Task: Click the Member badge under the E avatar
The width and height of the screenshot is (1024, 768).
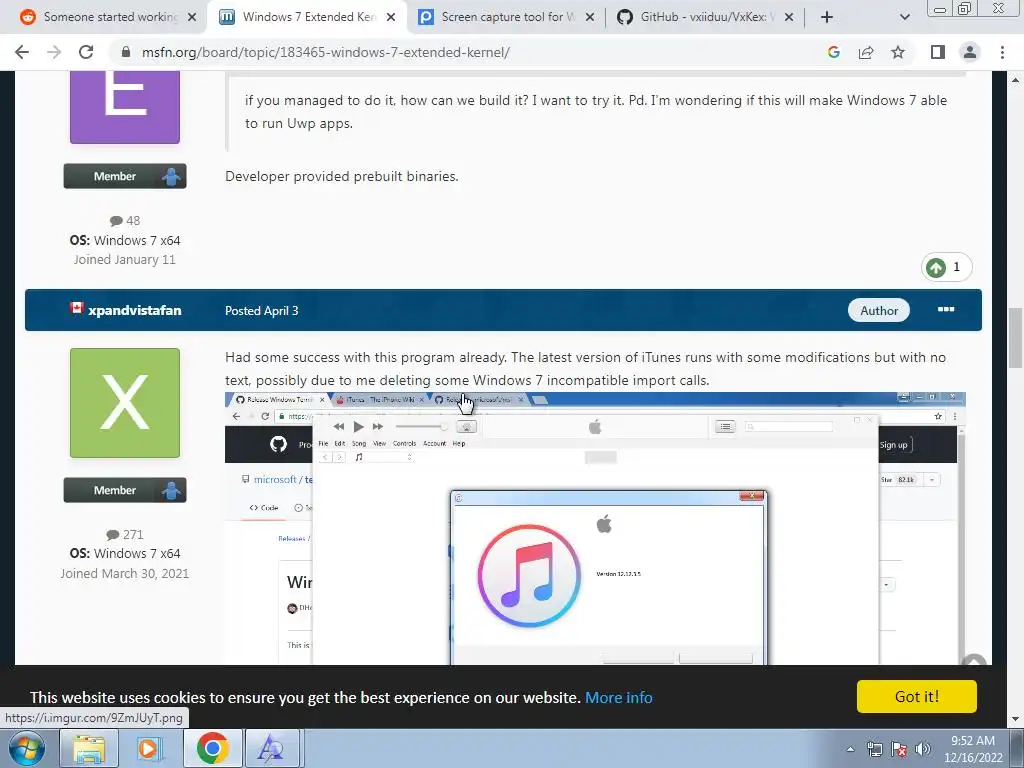Action: pyautogui.click(x=125, y=176)
